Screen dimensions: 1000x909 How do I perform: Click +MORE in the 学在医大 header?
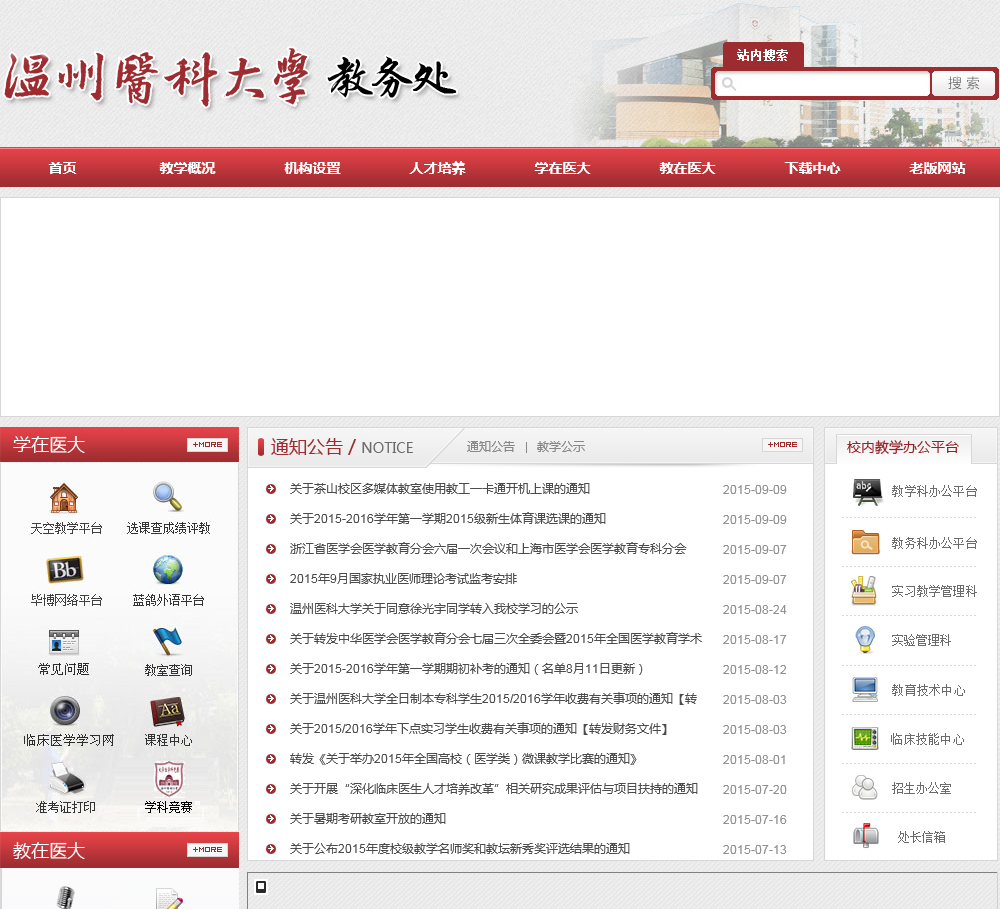click(x=207, y=445)
